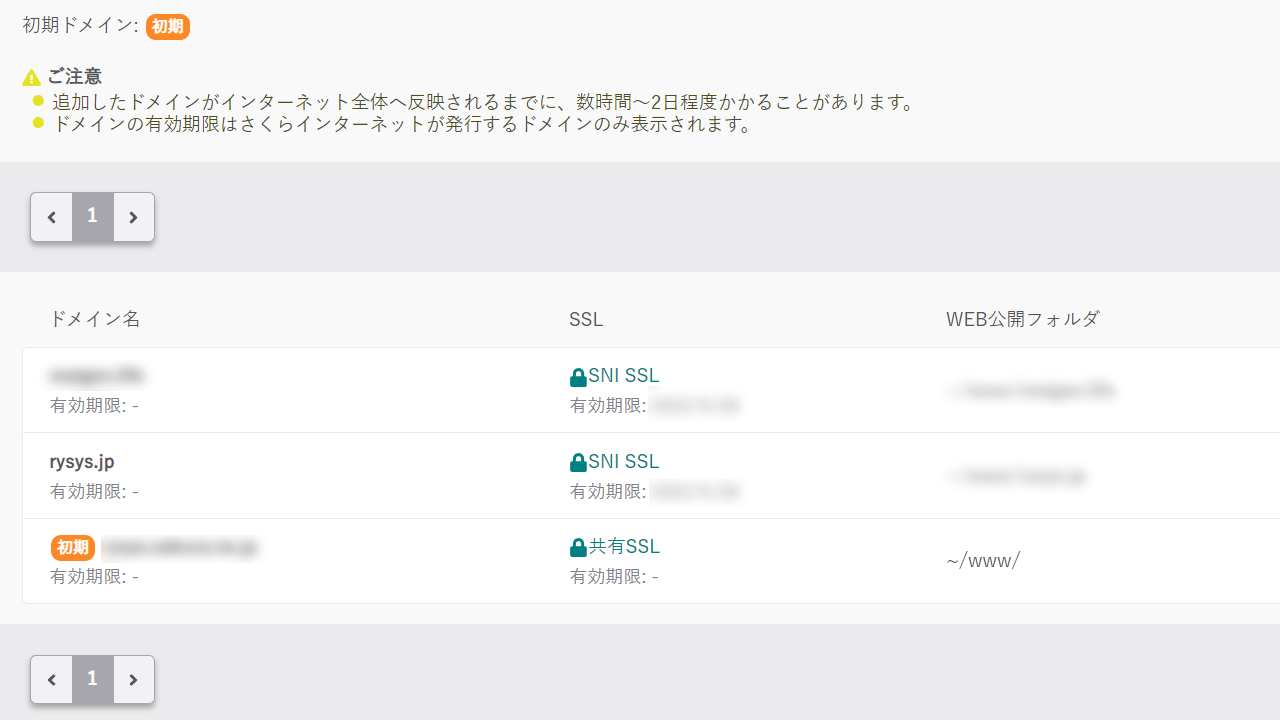Click the 共有SSL link in the last row
This screenshot has height=720, width=1280.
(x=624, y=547)
